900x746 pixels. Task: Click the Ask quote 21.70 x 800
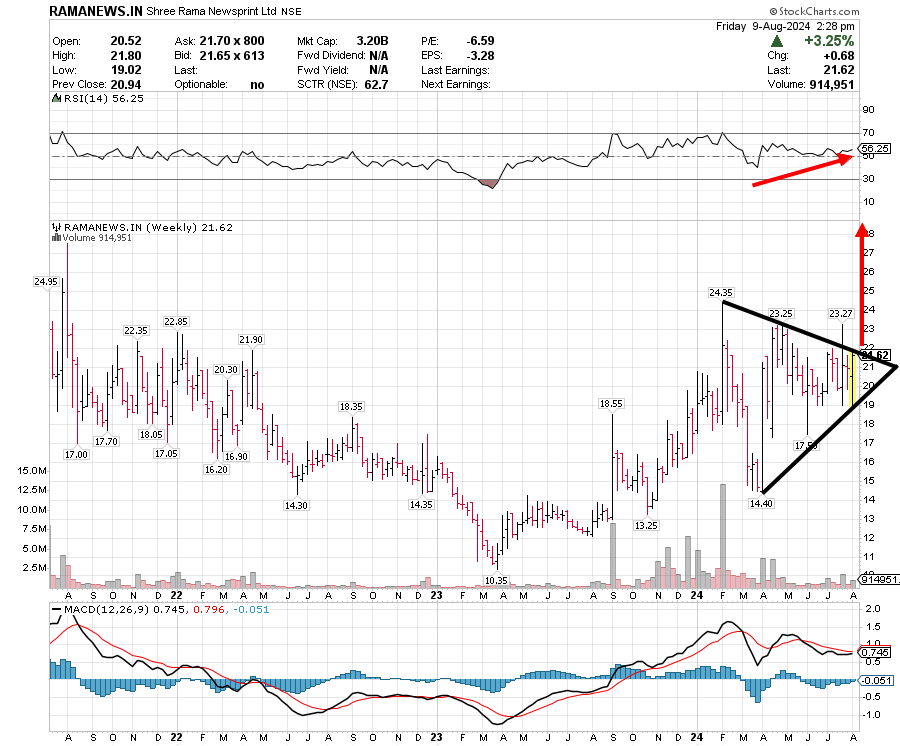coord(232,41)
